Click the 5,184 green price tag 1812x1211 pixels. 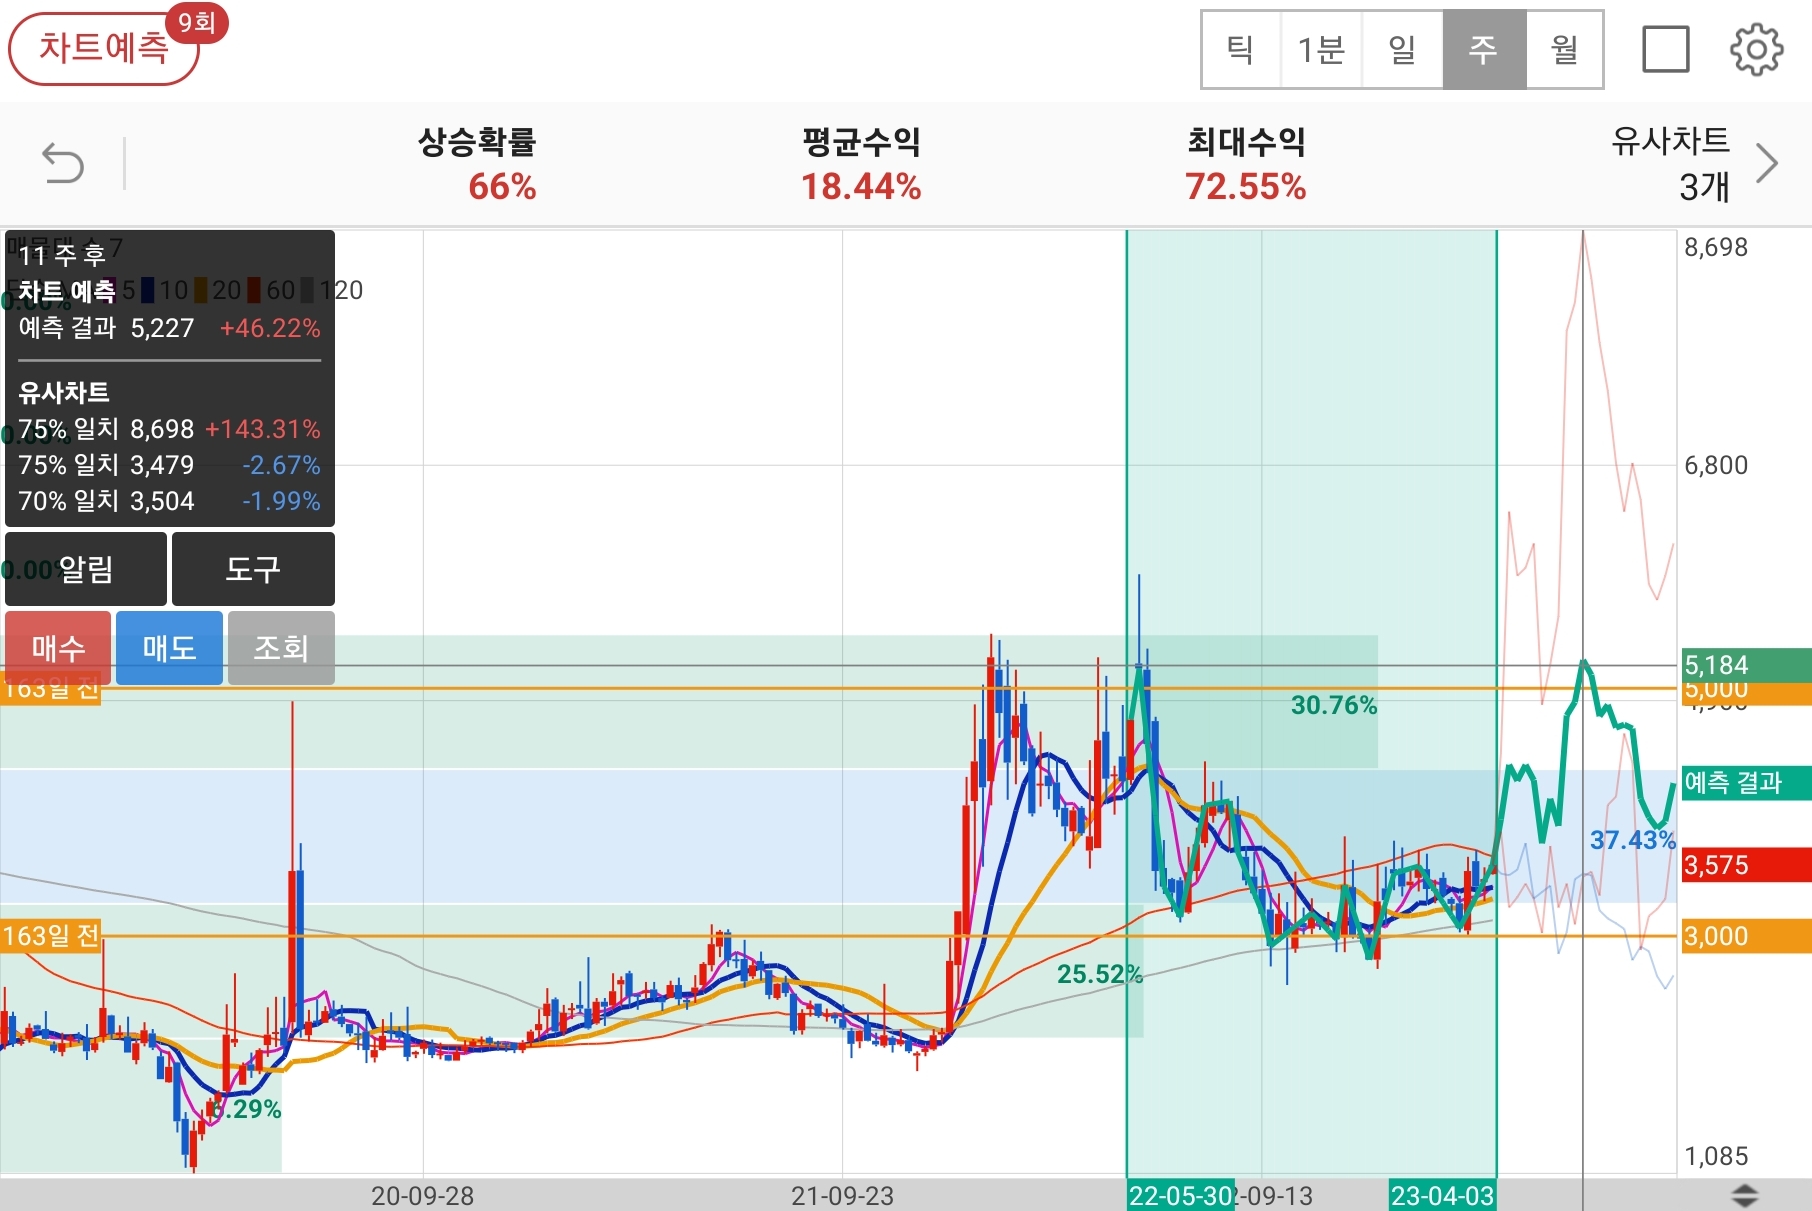click(x=1746, y=664)
